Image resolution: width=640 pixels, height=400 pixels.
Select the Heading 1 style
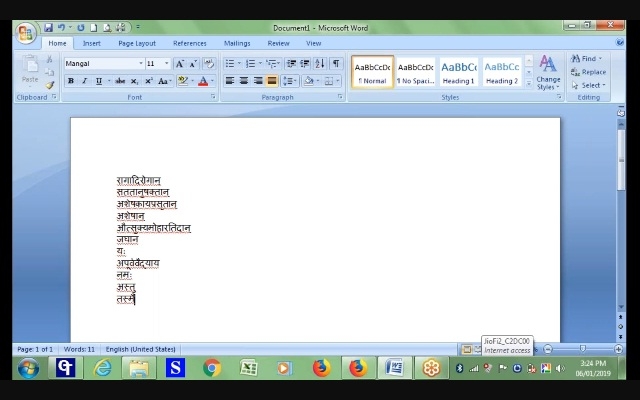point(458,72)
